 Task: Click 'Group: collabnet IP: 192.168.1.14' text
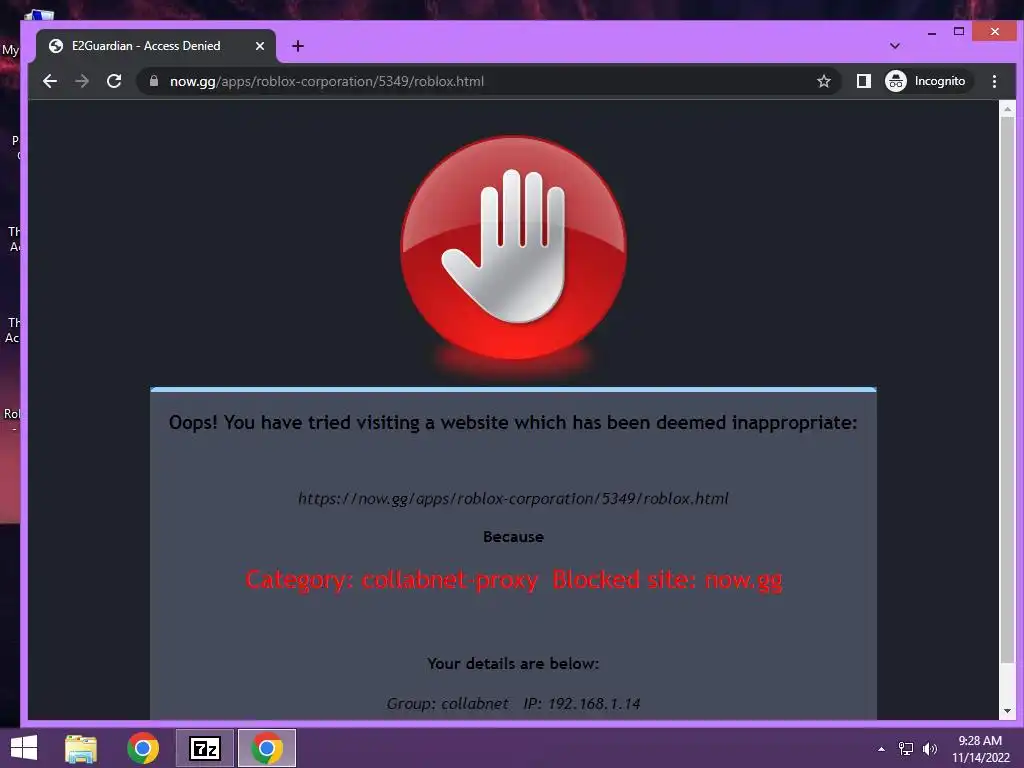pos(513,703)
